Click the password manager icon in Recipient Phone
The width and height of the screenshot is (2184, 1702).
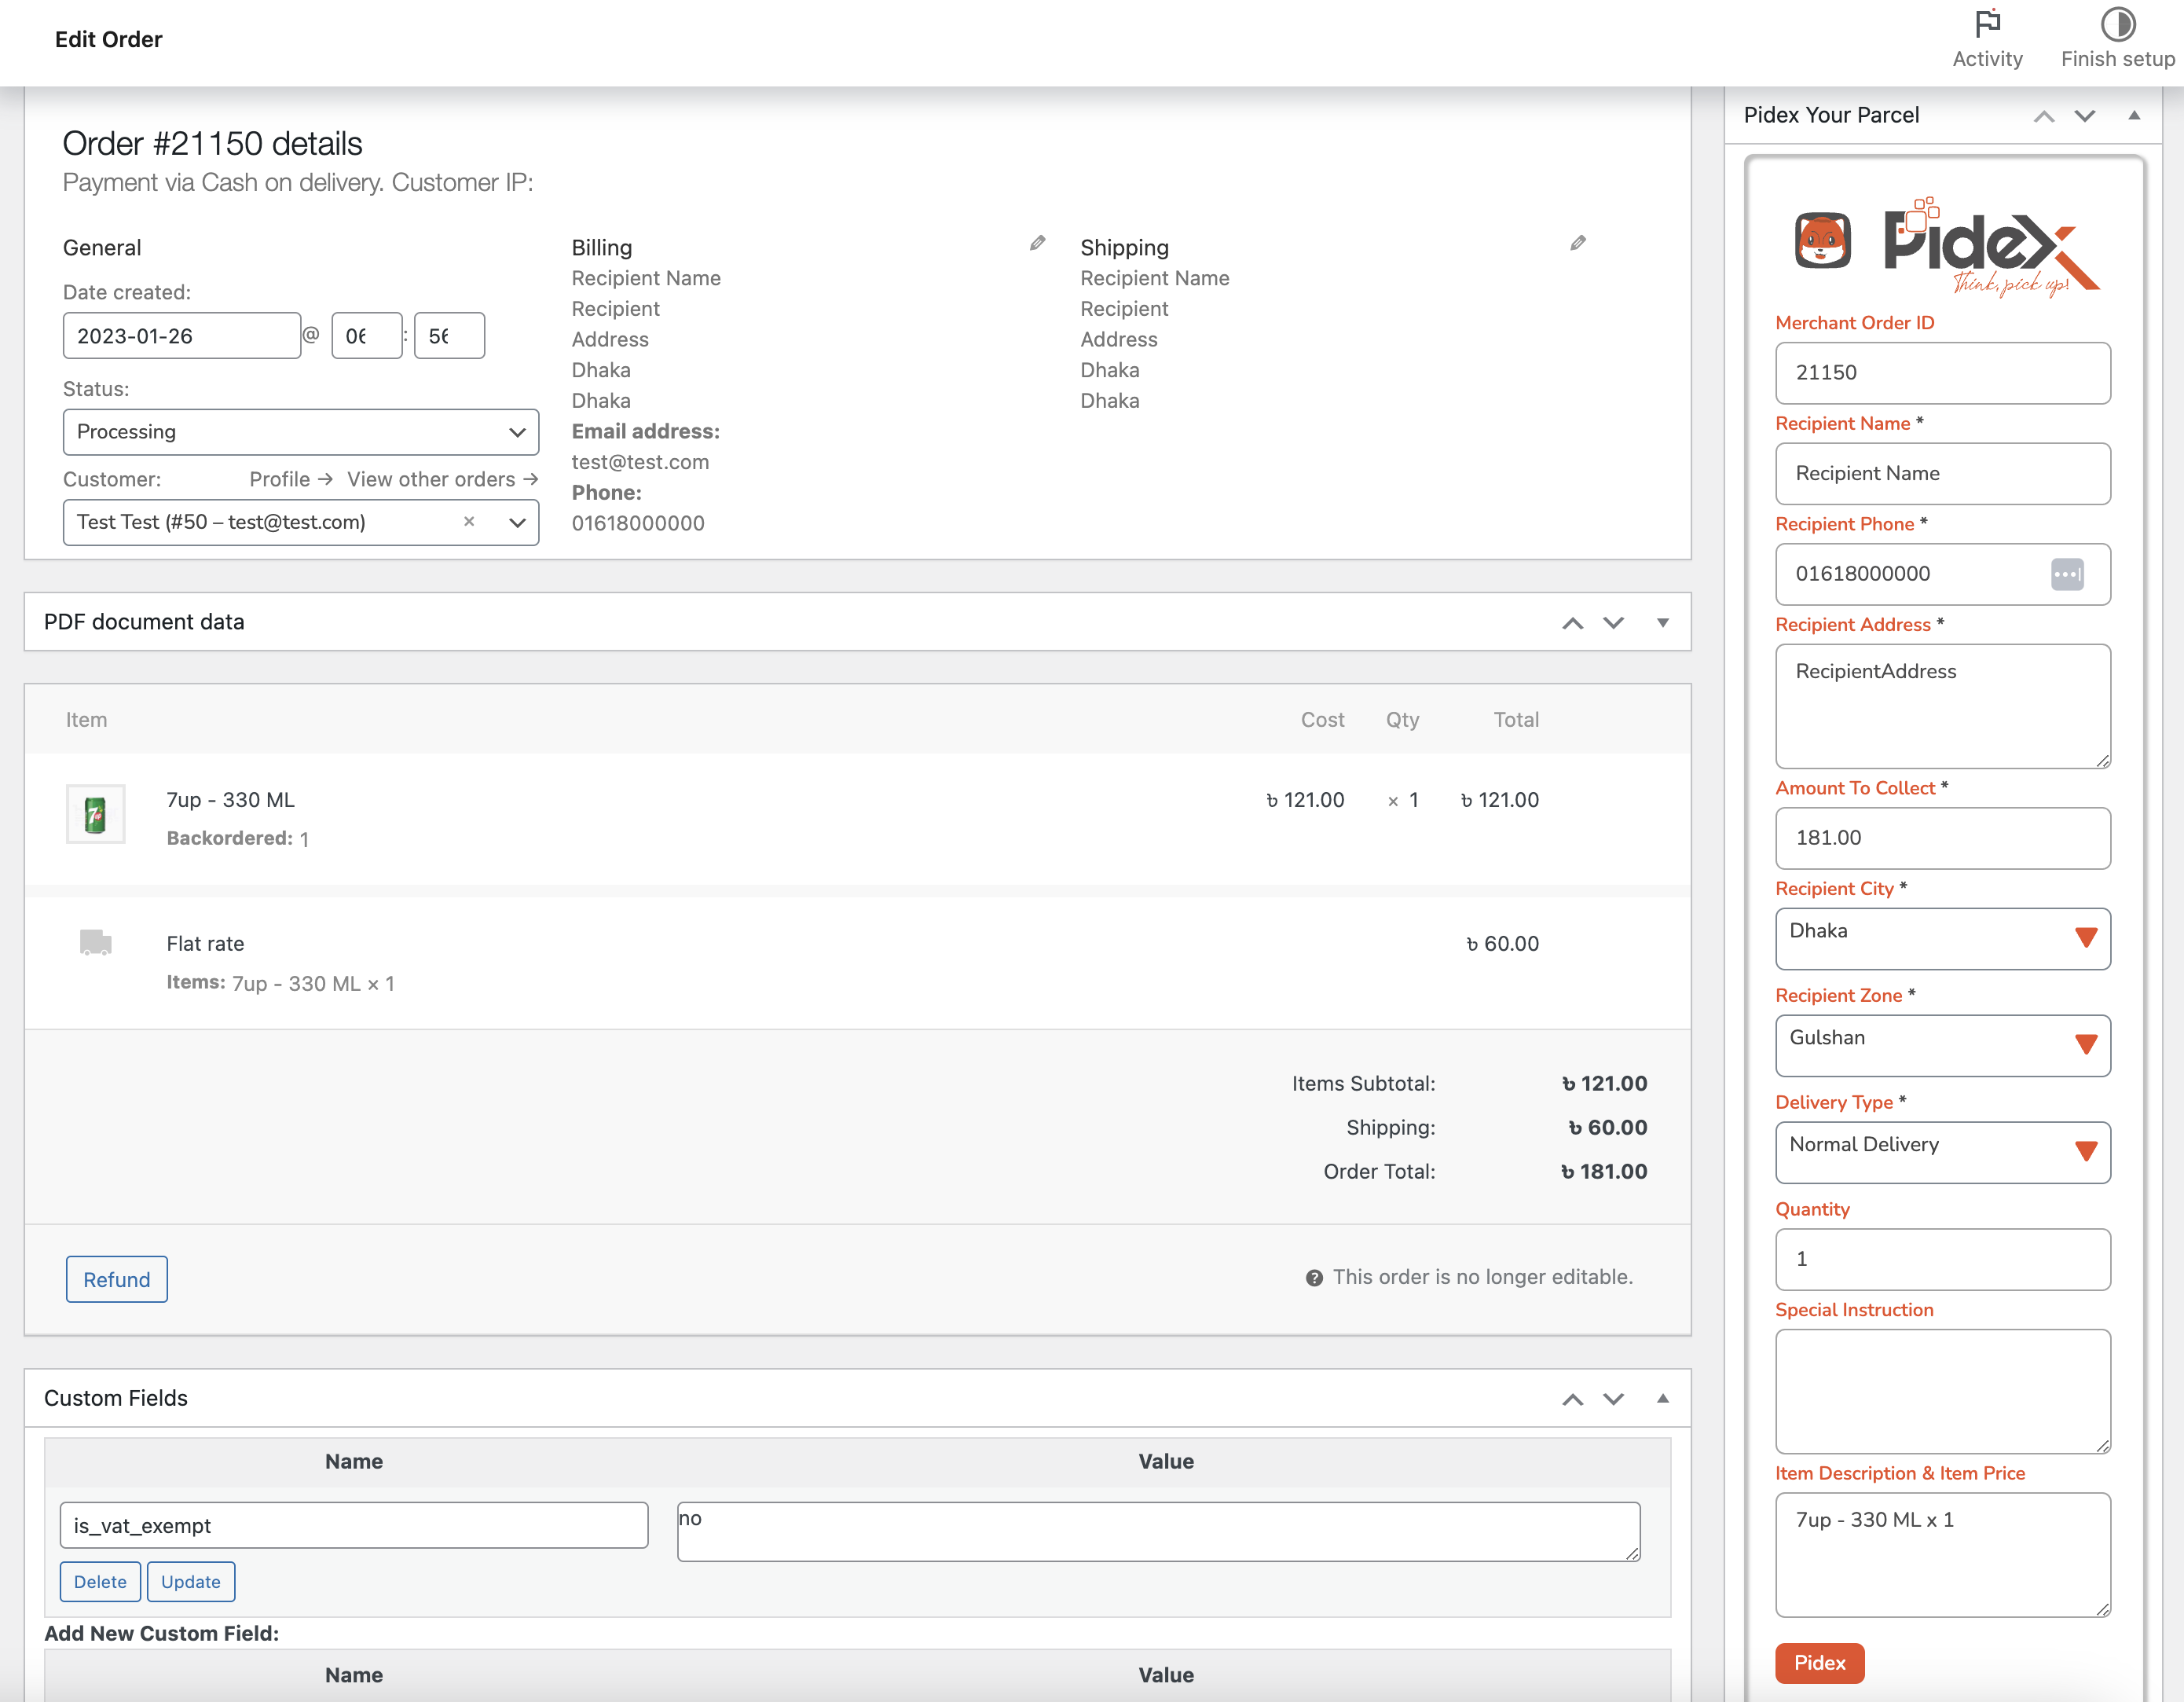click(2067, 574)
